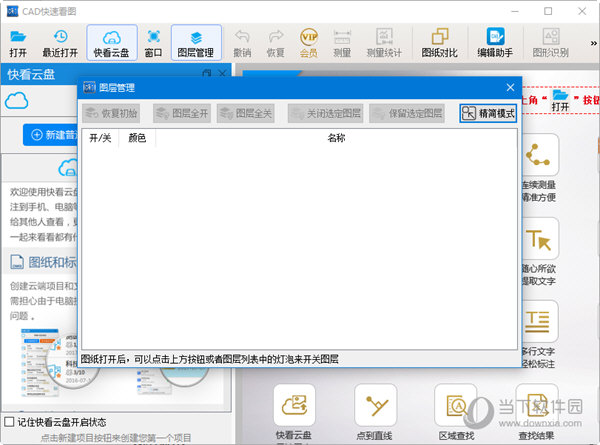This screenshot has height=445, width=600.
Task: Check 记住快看云盘开启状态 checkbox
Action: pos(10,421)
